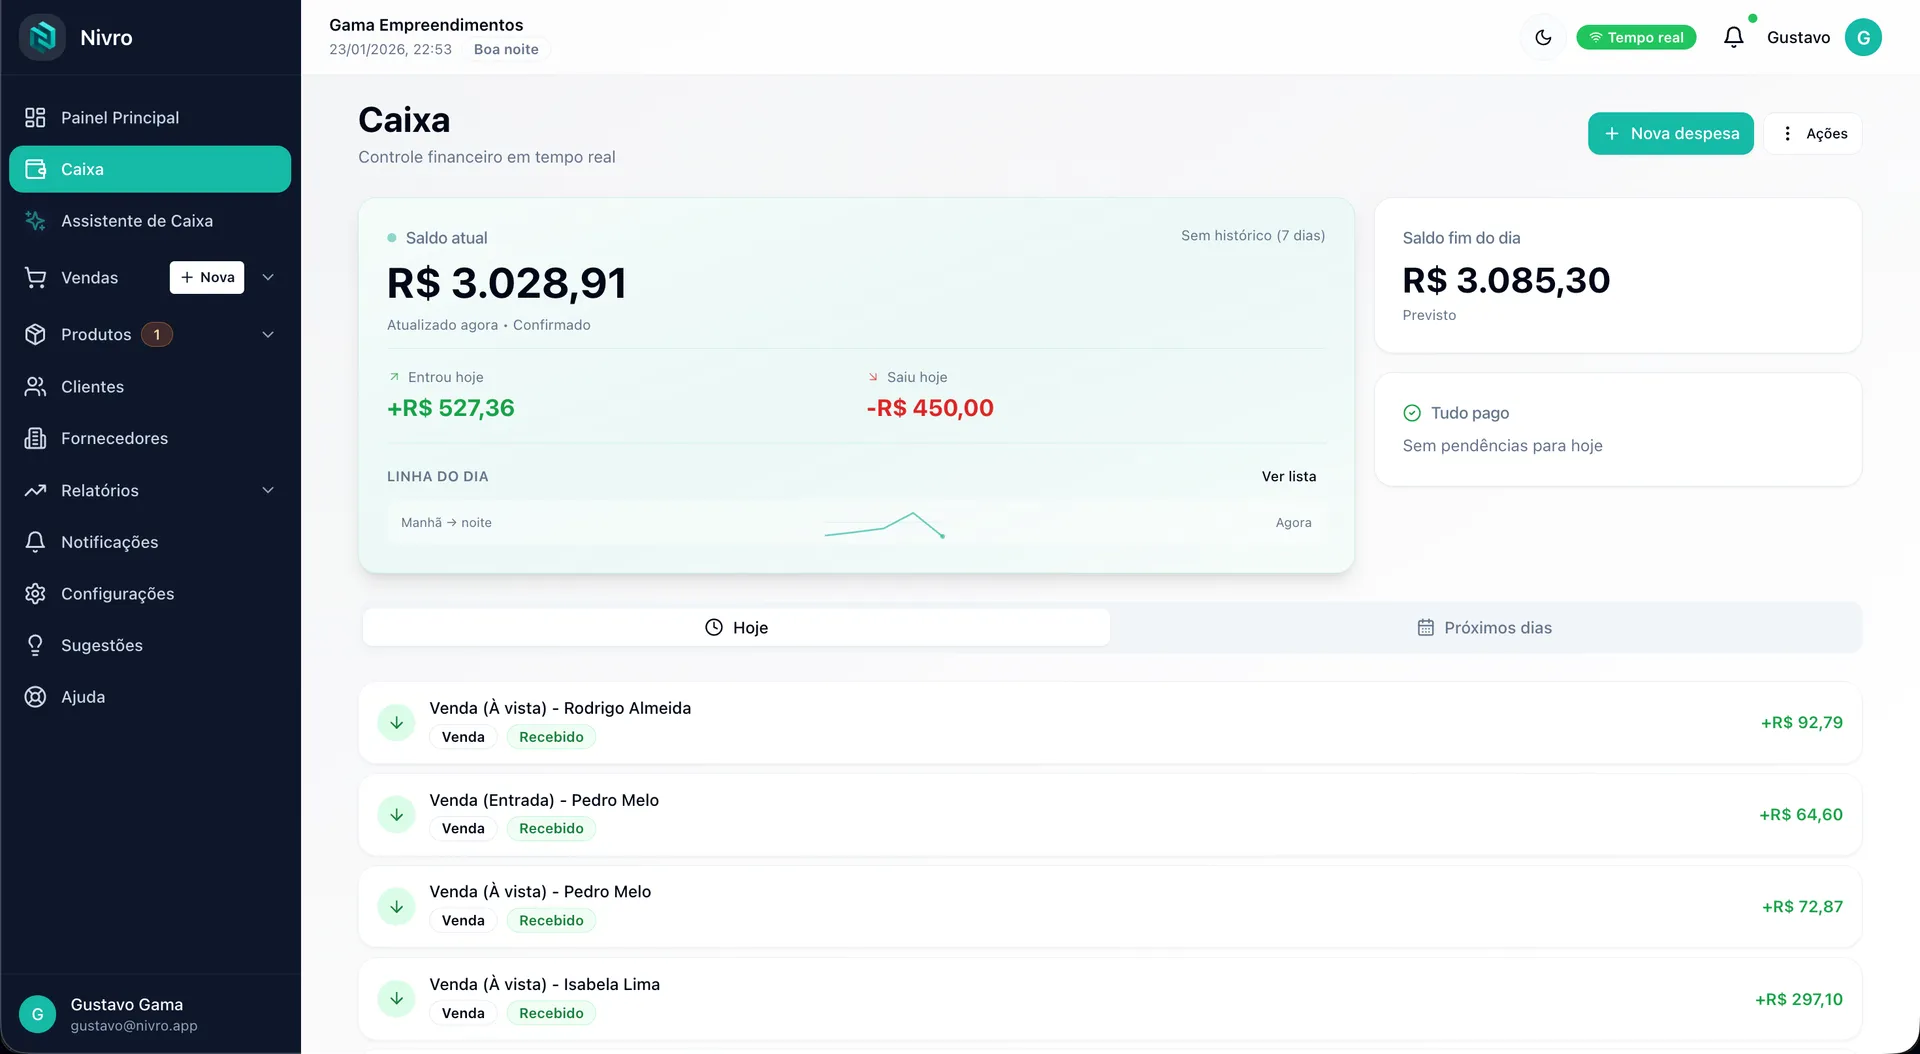The image size is (1920, 1054).
Task: Click the Entrou hoje up-arrow icon
Action: tap(394, 377)
